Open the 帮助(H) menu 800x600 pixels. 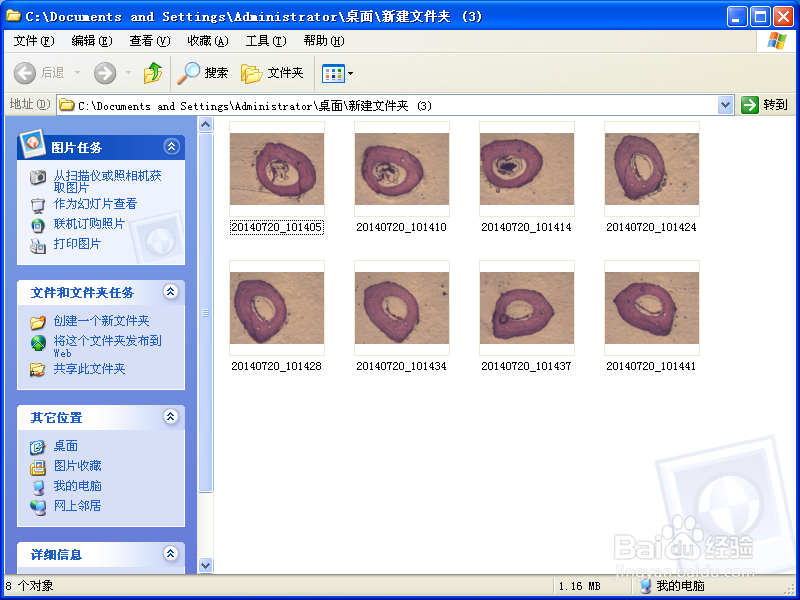[324, 41]
